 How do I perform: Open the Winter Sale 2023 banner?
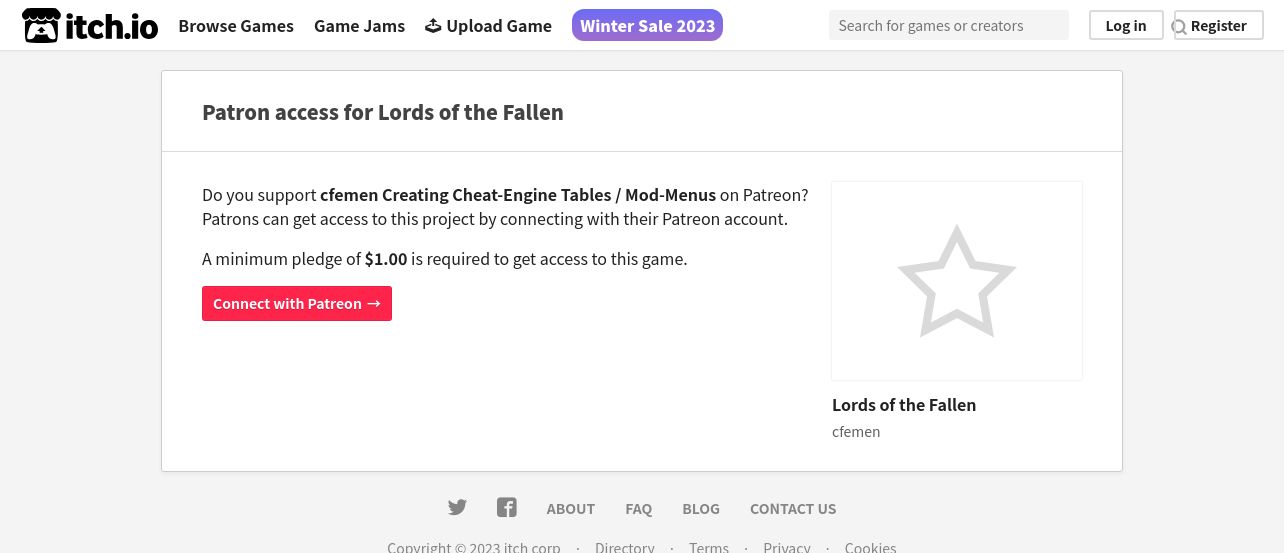(x=647, y=26)
